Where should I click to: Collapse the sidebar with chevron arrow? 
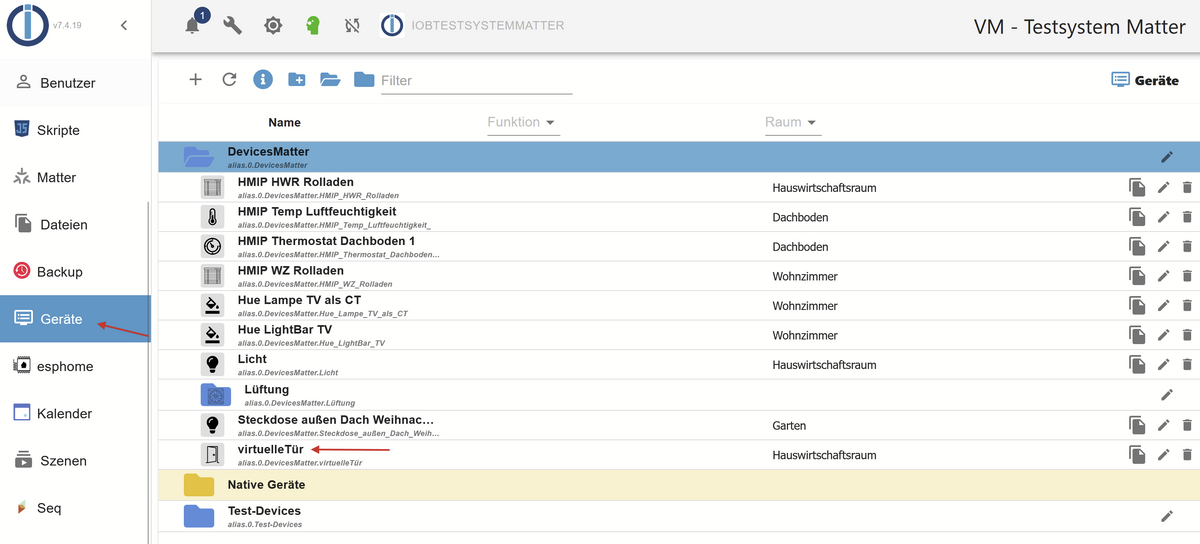point(124,26)
